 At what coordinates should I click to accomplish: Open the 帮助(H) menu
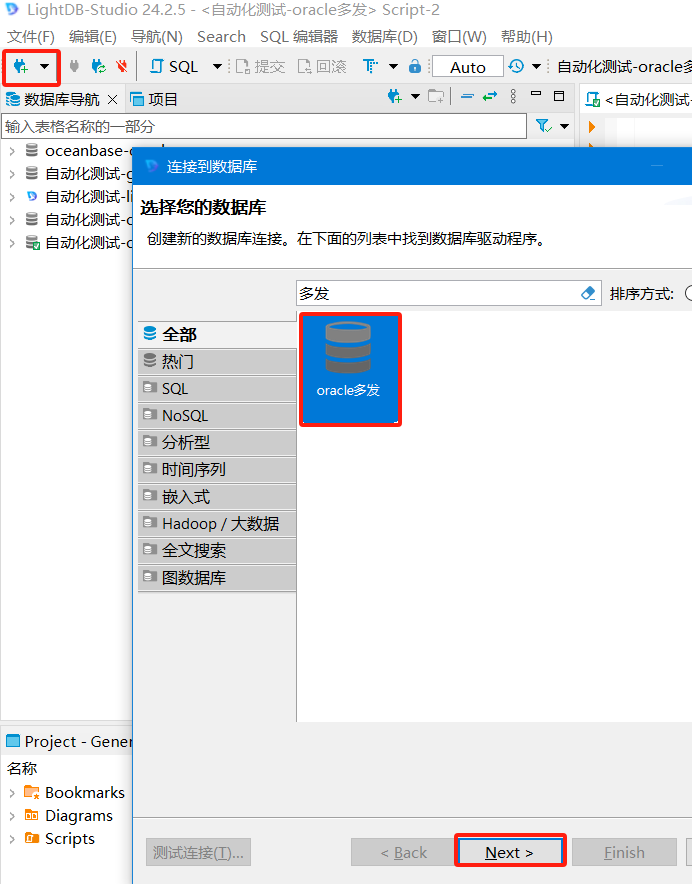click(527, 37)
